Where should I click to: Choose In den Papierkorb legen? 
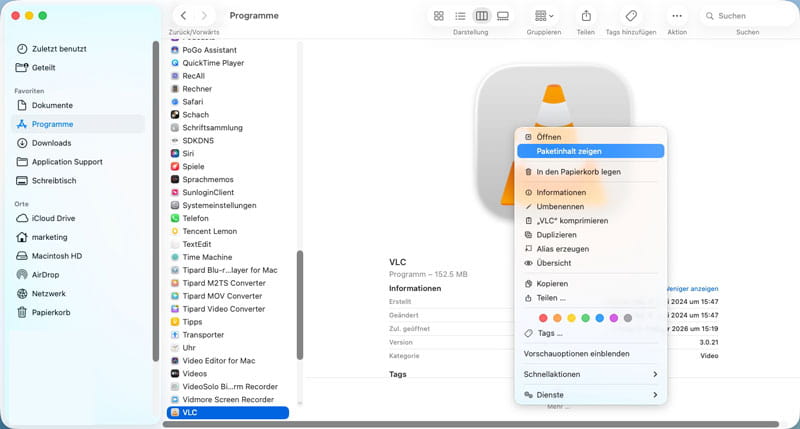591,172
